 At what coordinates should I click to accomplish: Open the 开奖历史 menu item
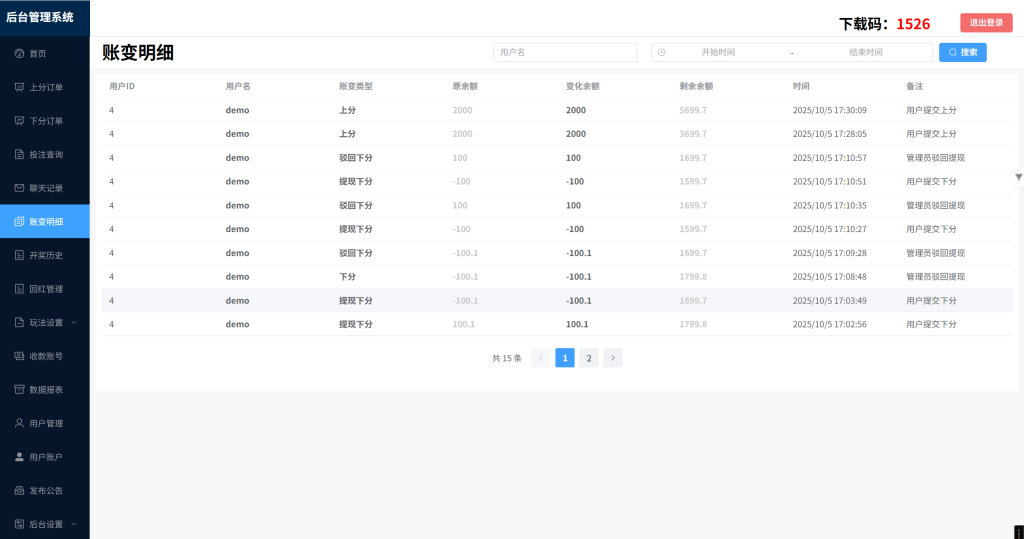point(45,255)
